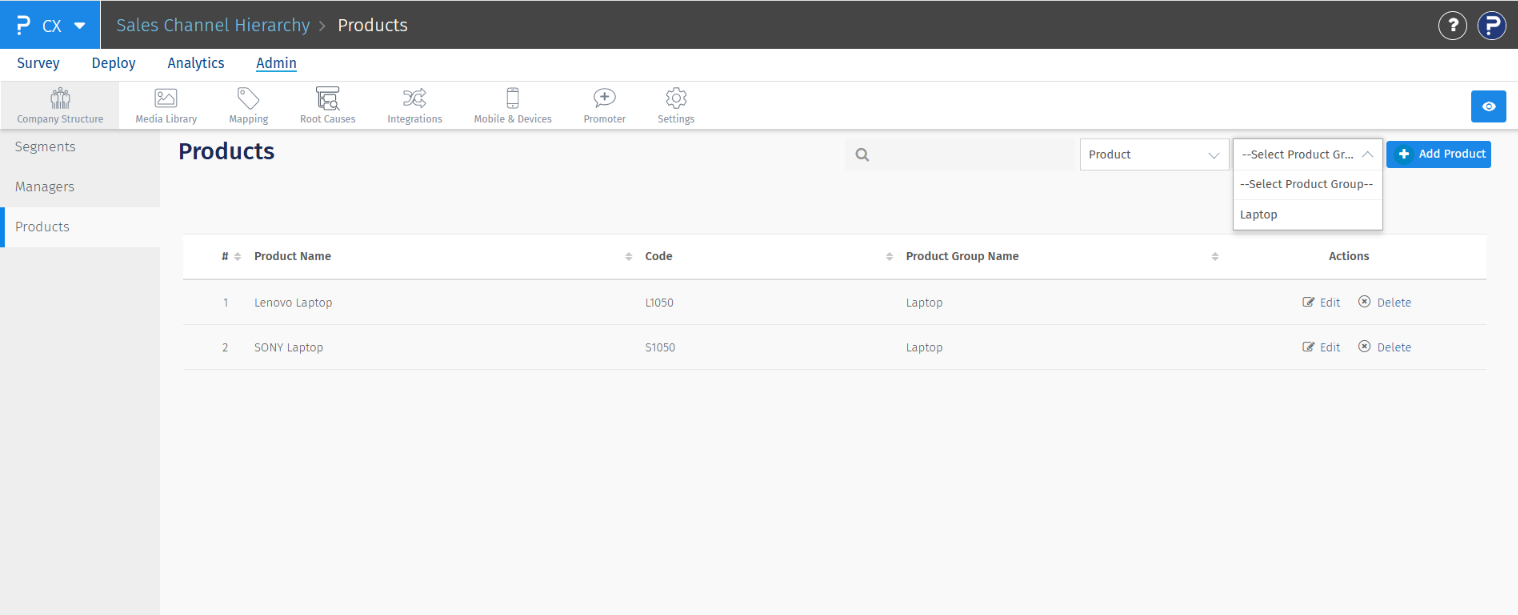Screen dimensions: 1518x615
Task: Open the Mapping tag icon
Action: 248,98
